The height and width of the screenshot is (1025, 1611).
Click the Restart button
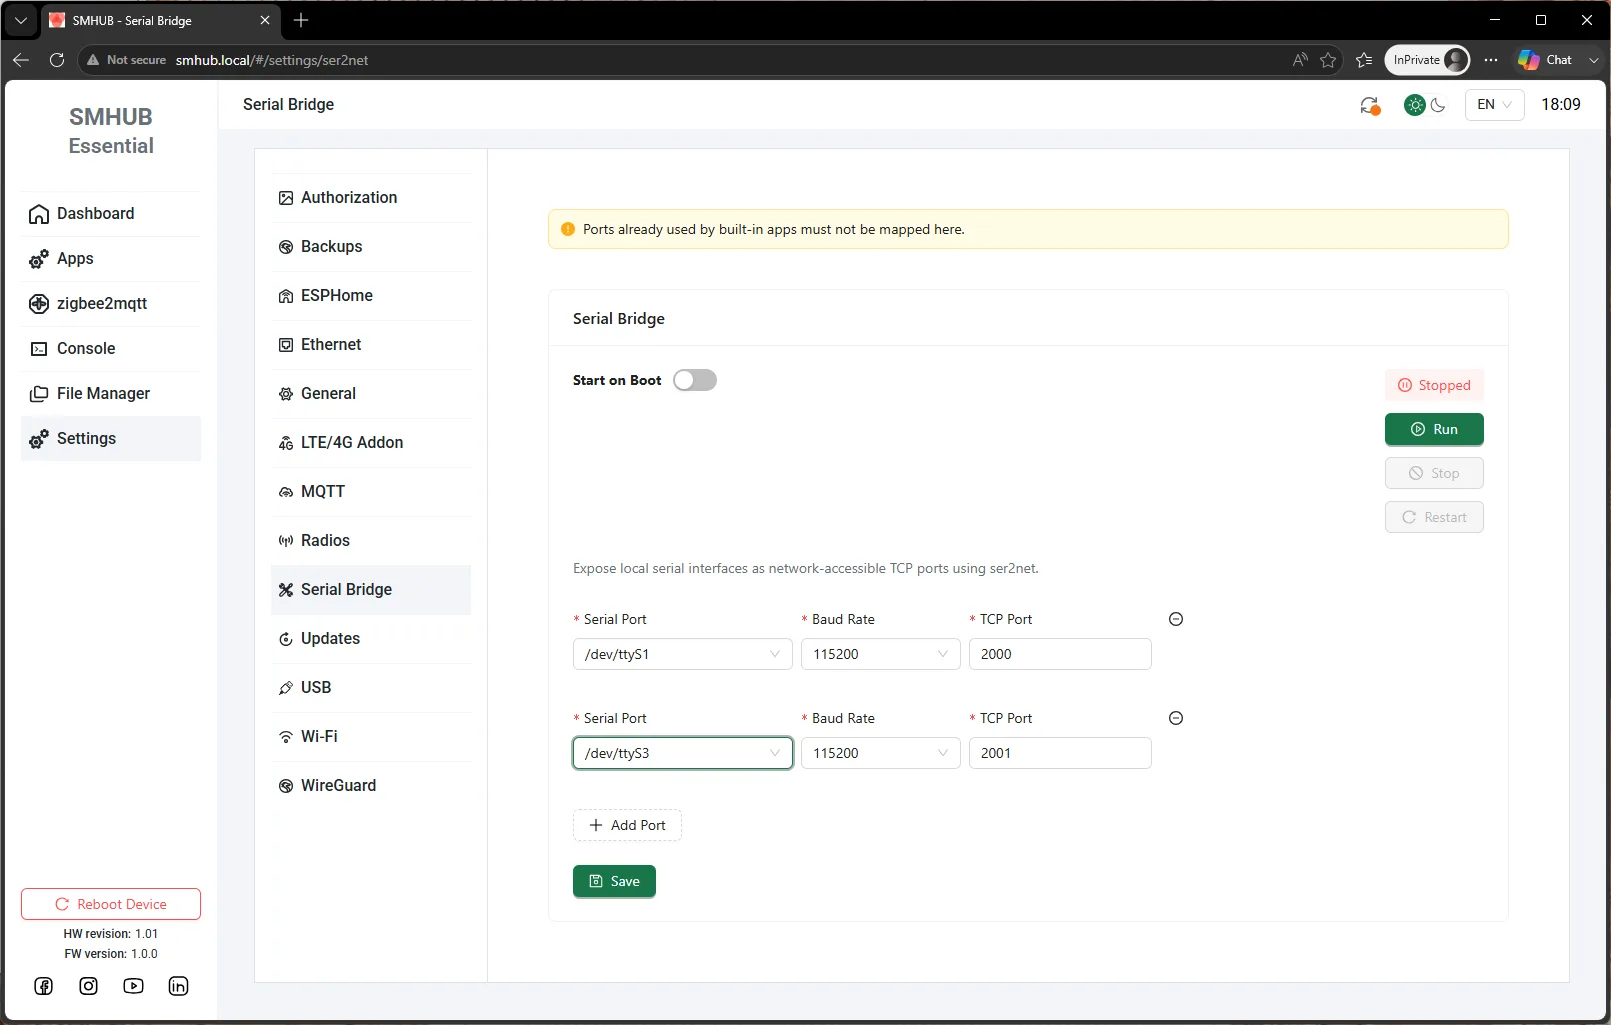click(x=1434, y=517)
